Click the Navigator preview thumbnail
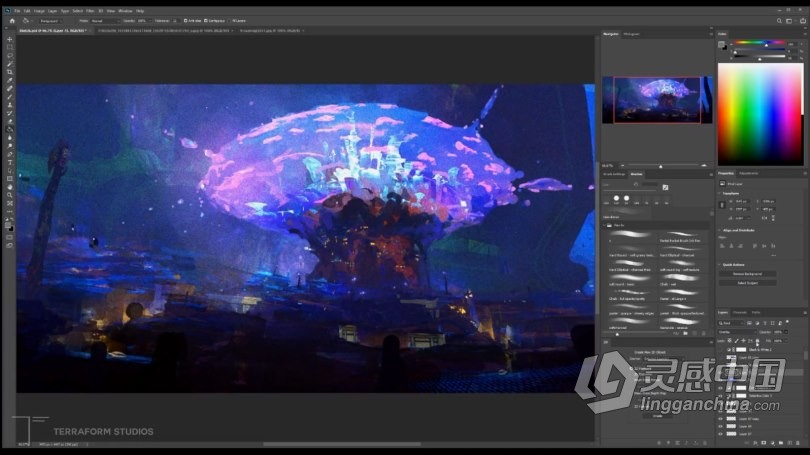This screenshot has height=455, width=810. point(657,100)
